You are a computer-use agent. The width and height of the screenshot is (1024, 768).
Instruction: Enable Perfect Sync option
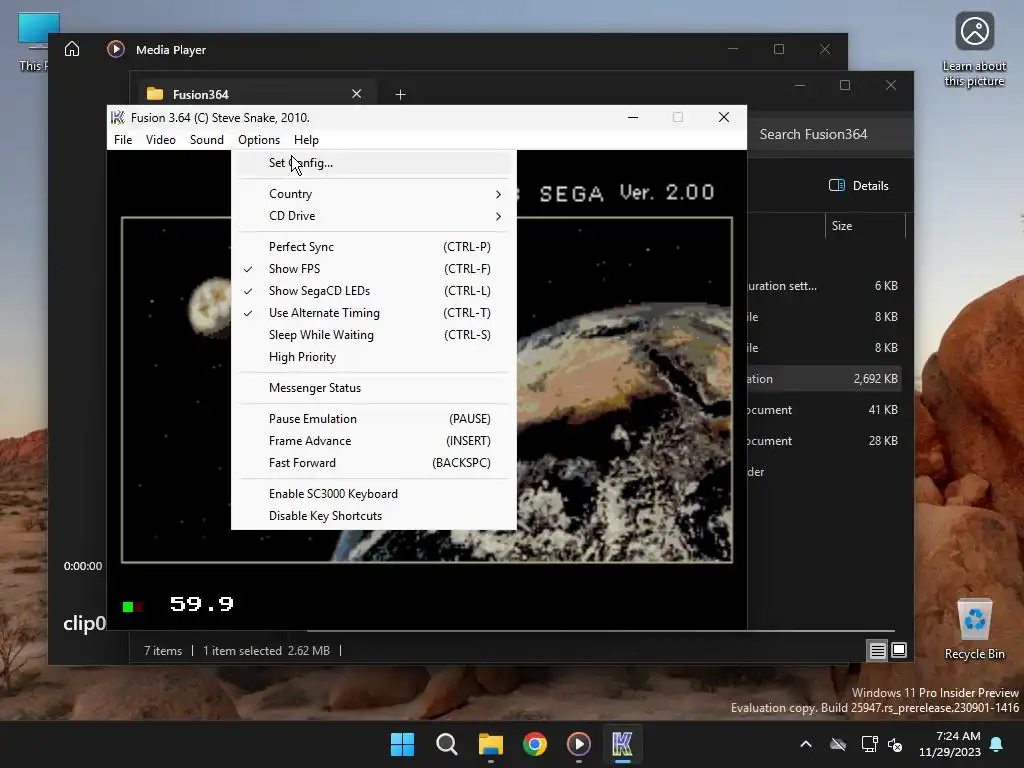[x=374, y=247]
